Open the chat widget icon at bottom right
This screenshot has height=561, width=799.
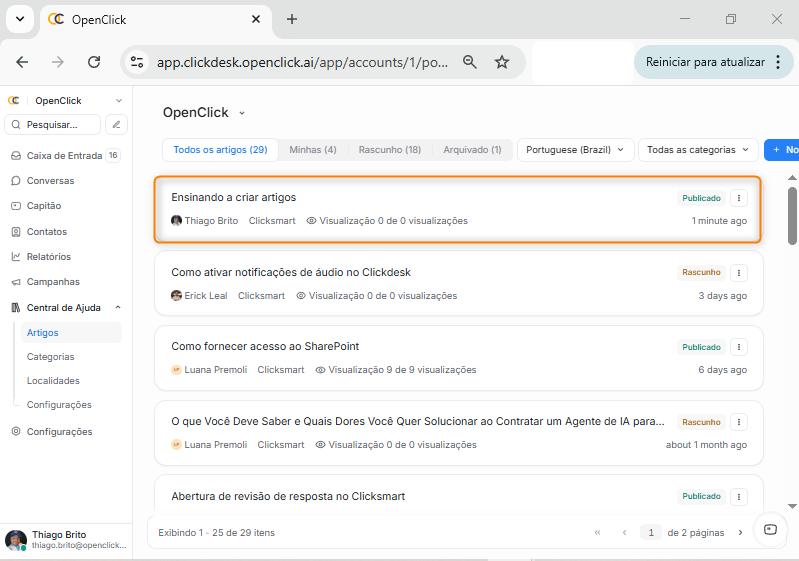click(769, 530)
